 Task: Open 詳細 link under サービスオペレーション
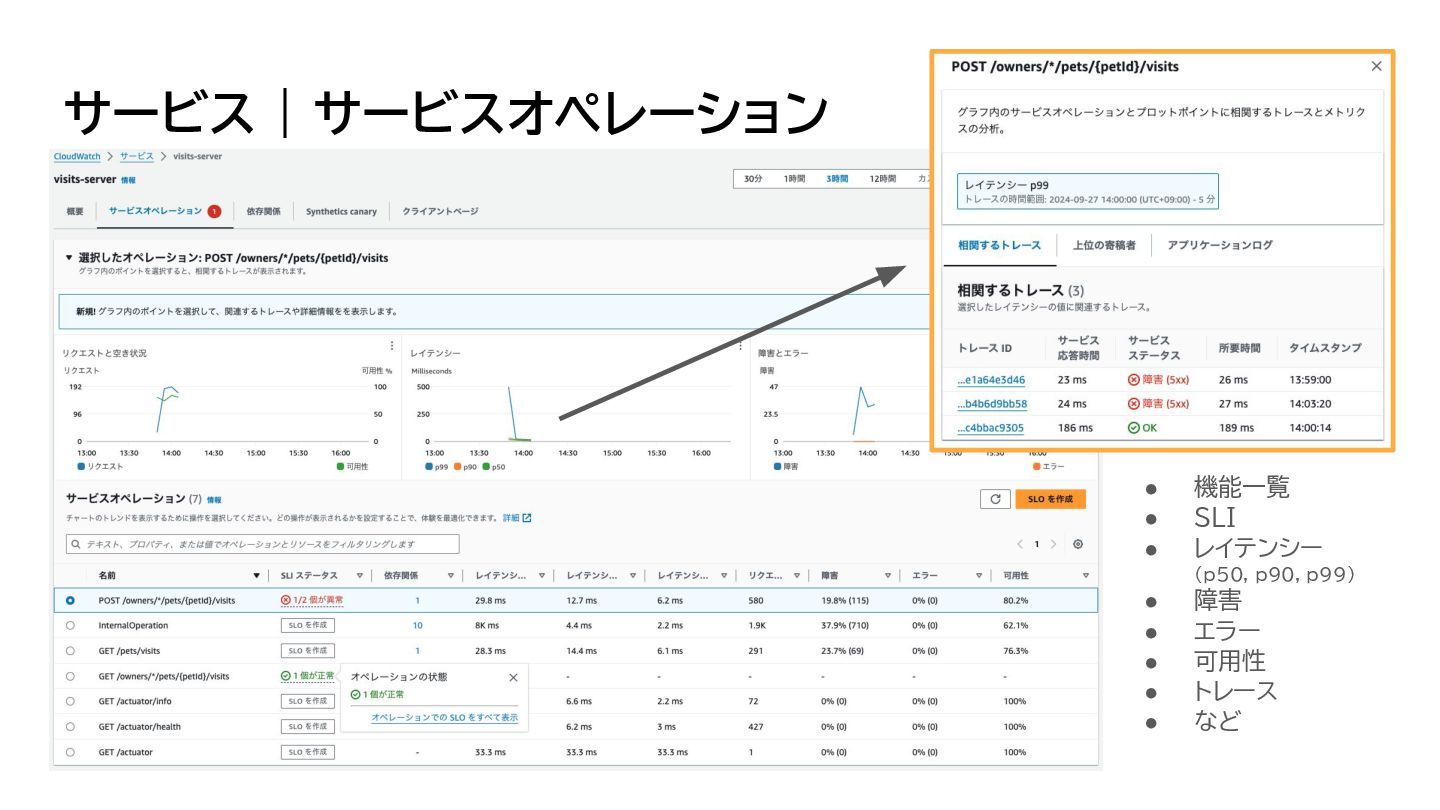point(511,518)
